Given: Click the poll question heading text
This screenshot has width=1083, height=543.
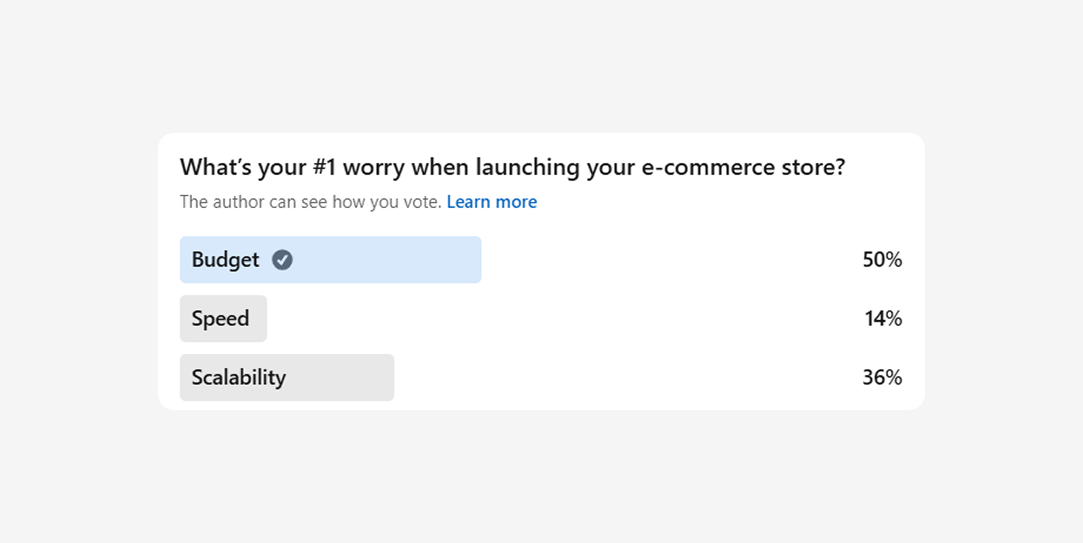Looking at the screenshot, I should 512,167.
